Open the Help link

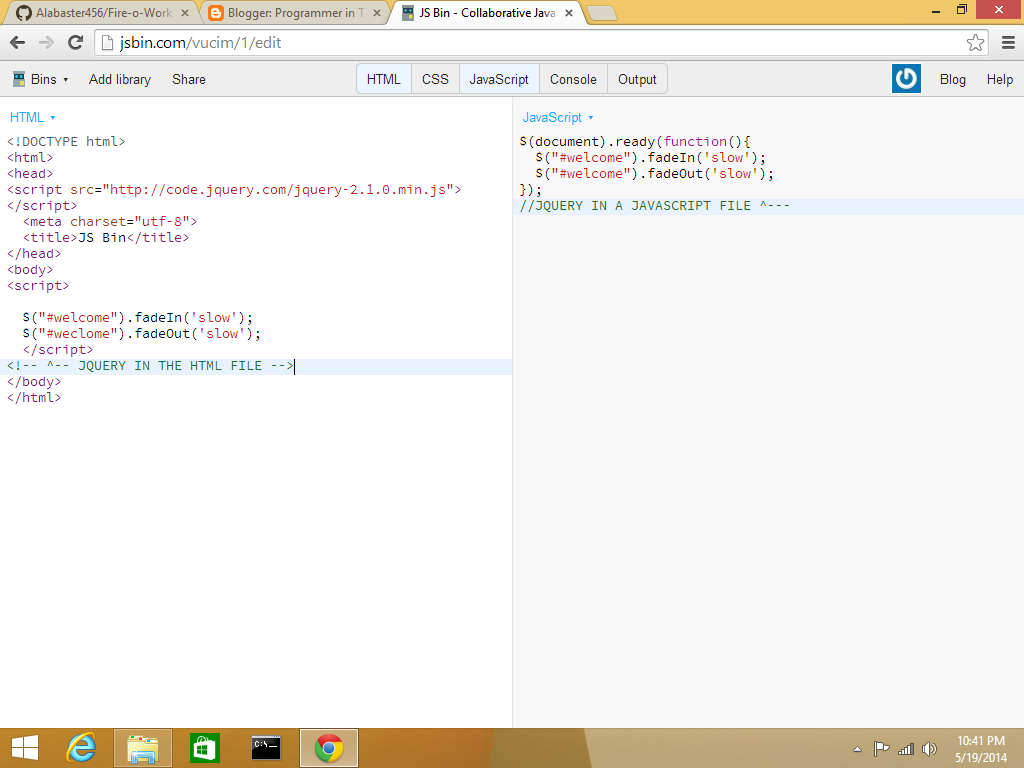coord(999,79)
